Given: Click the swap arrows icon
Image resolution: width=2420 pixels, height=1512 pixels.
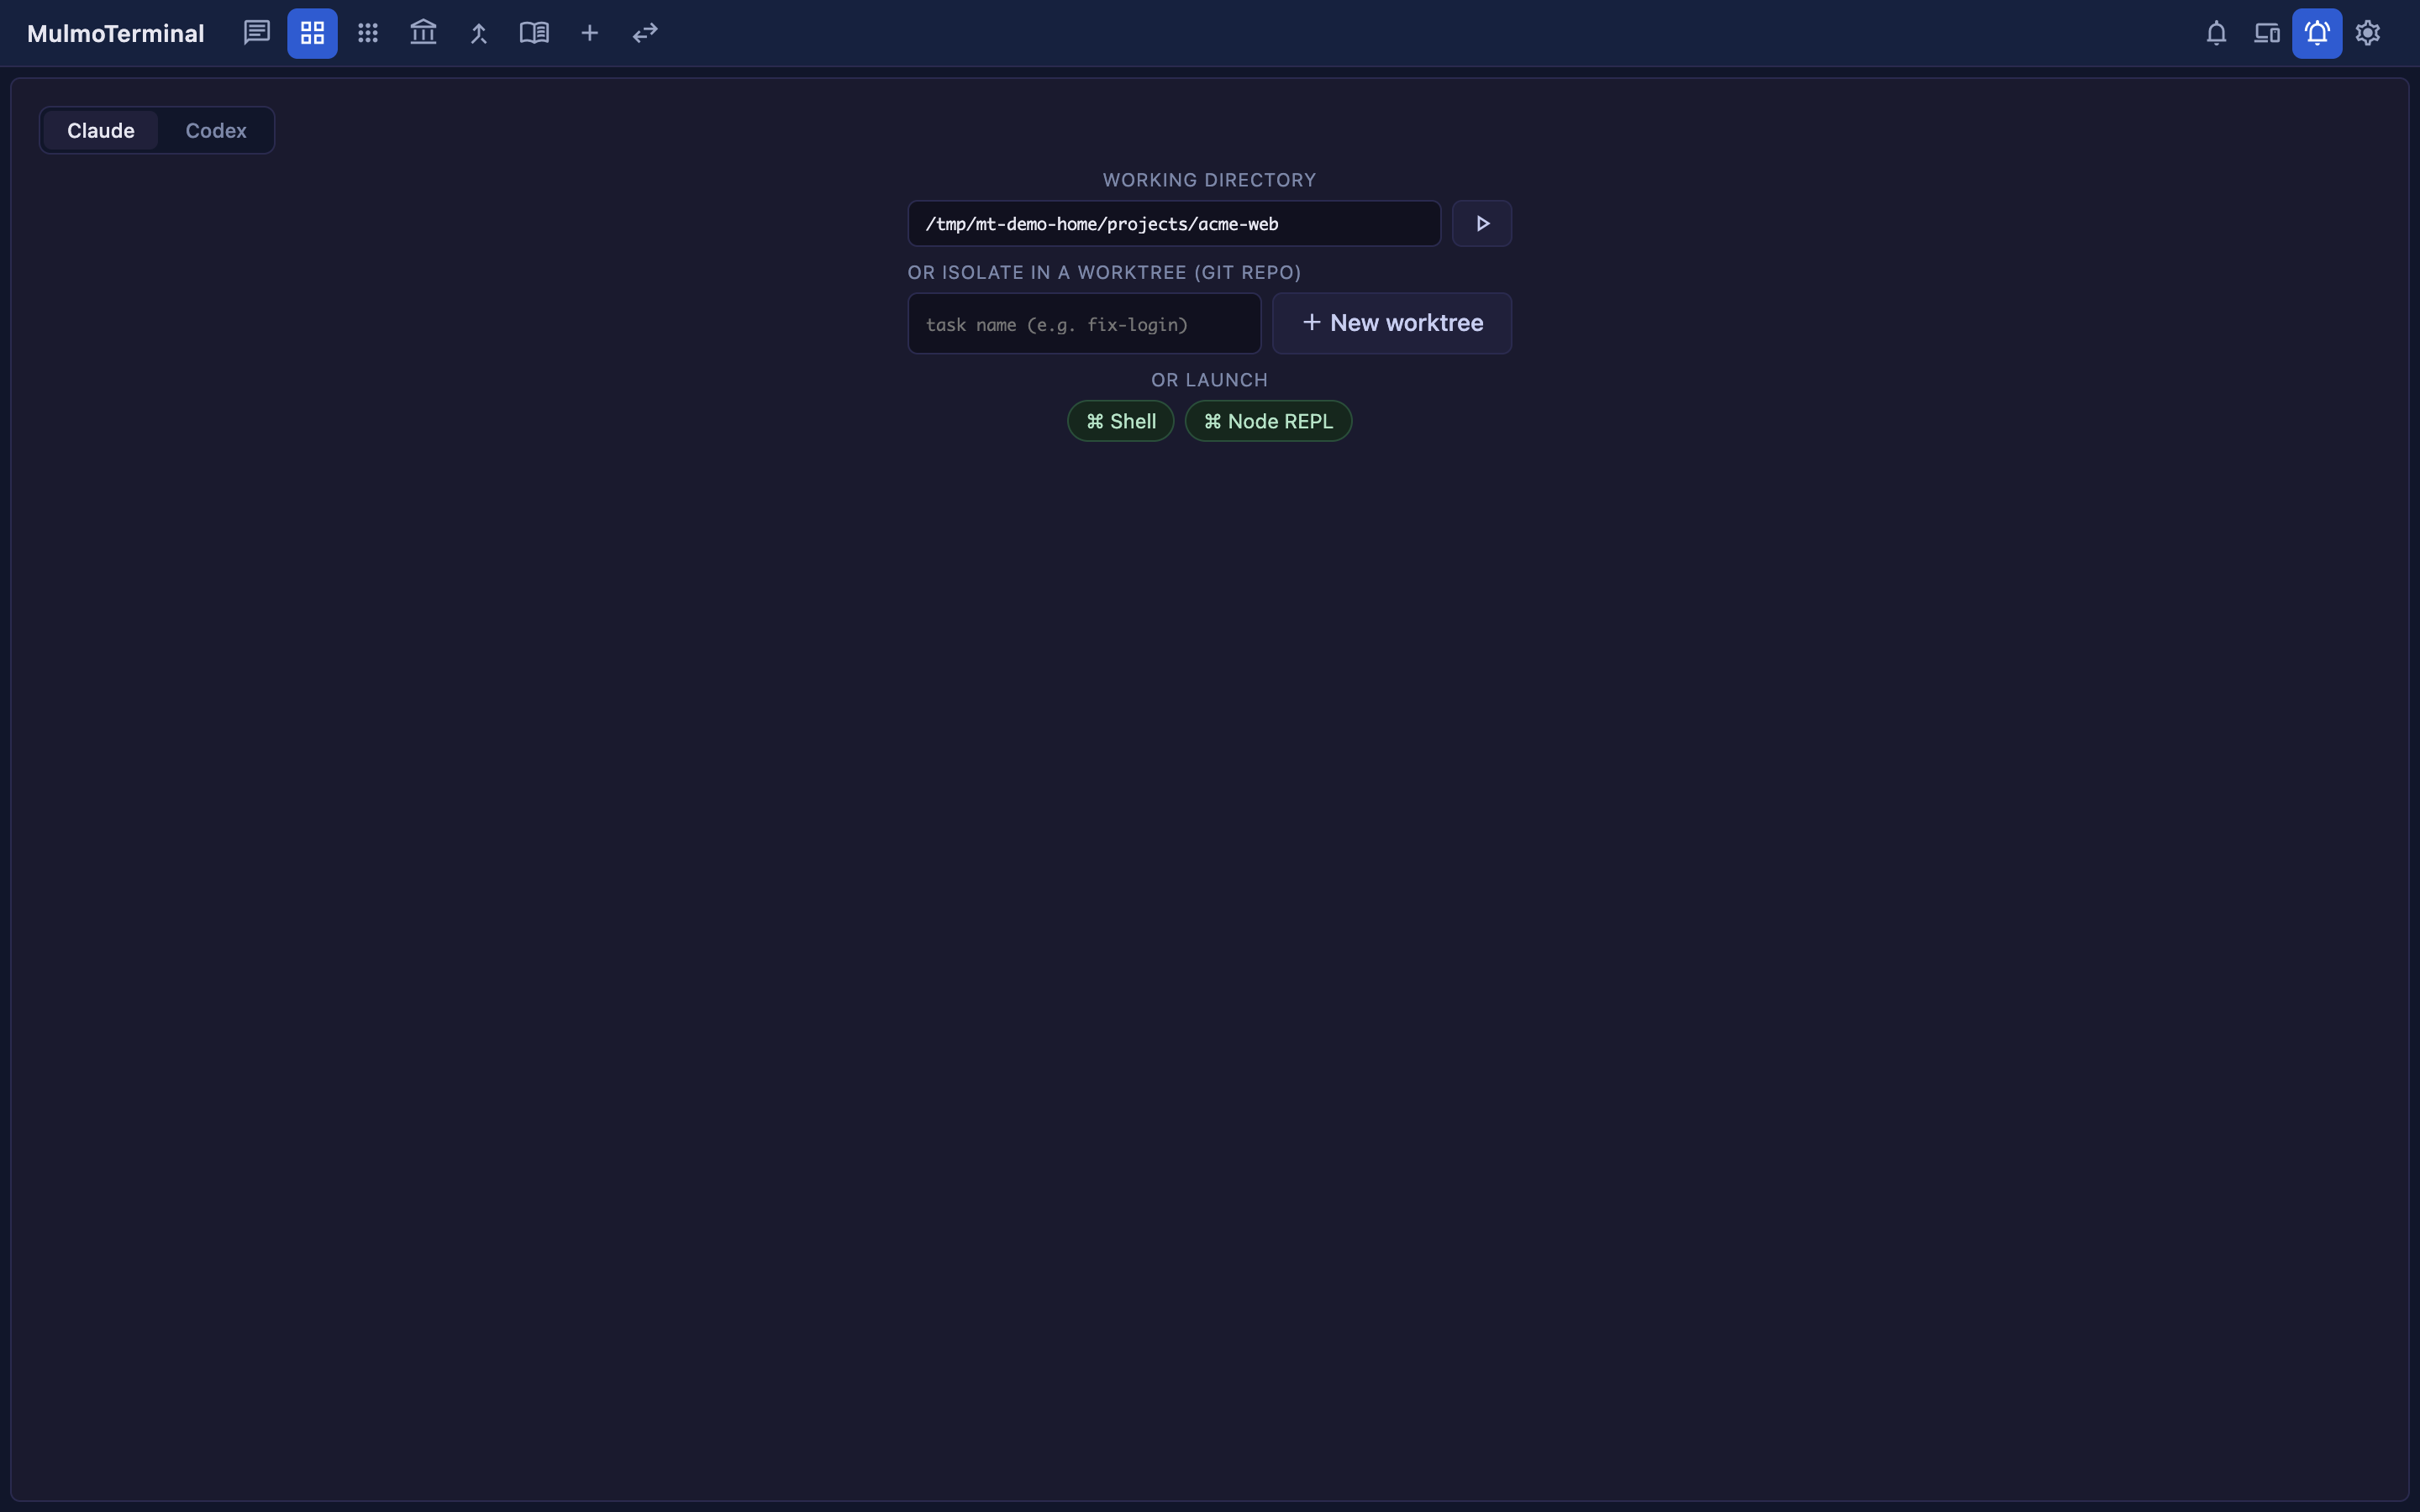Looking at the screenshot, I should tap(645, 33).
